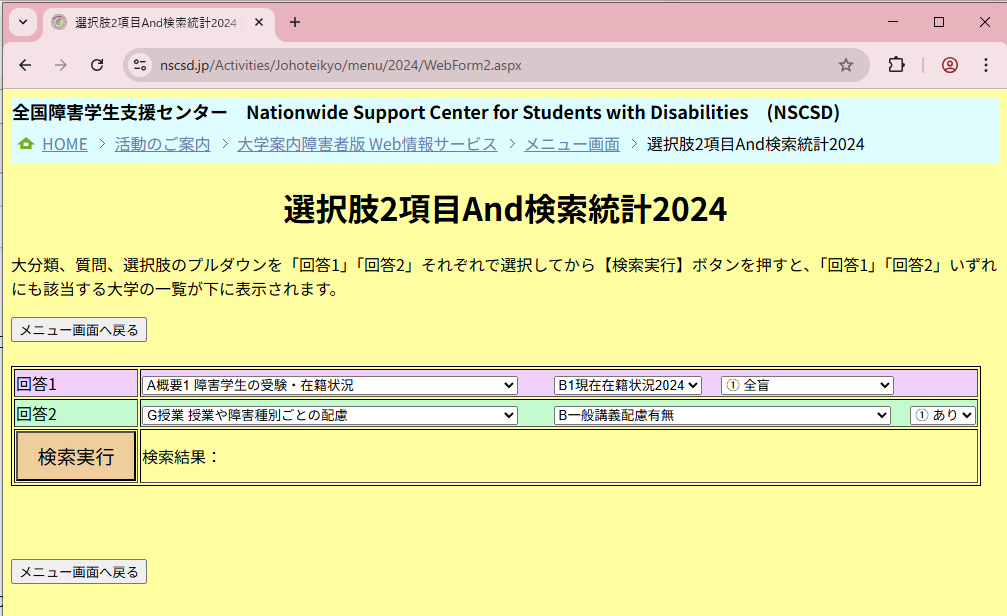
Task: Open the 回答1 category dropdown A概要1
Action: pos(330,385)
